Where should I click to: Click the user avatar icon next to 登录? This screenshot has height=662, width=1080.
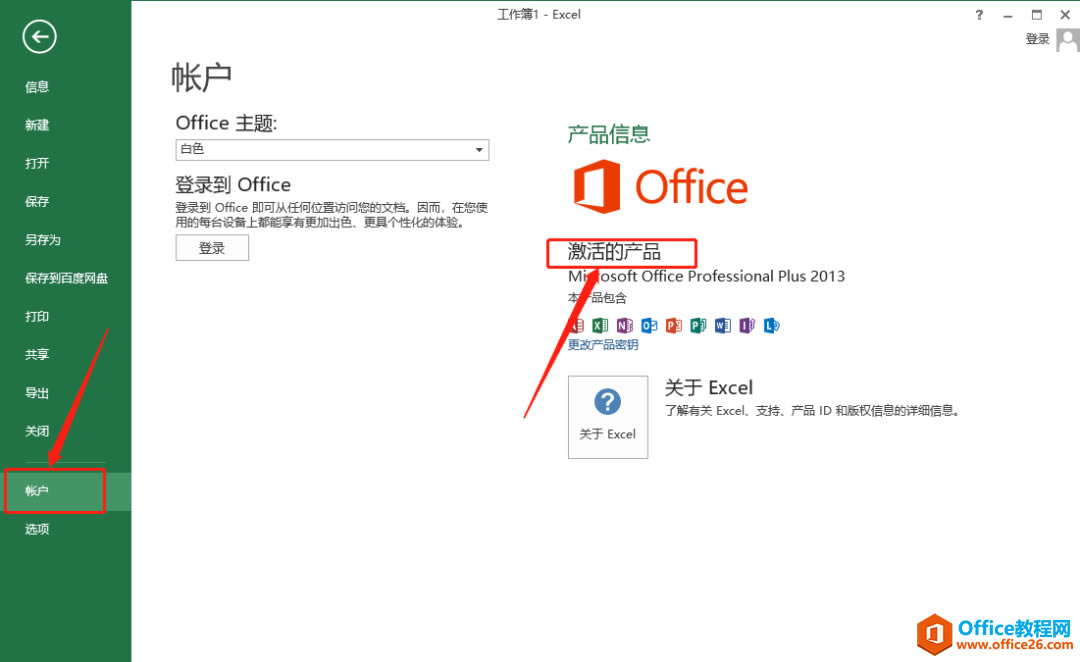[1068, 39]
